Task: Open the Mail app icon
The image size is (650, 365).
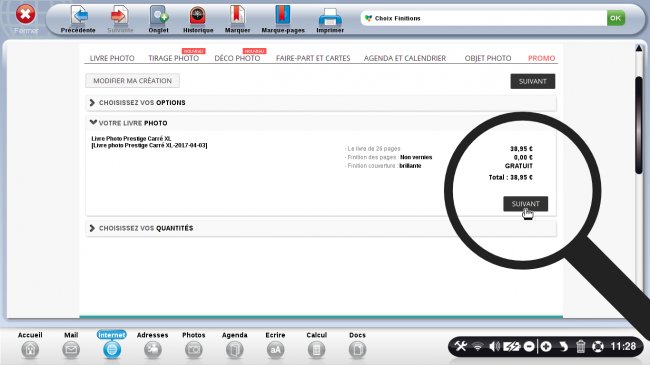Action: [71, 350]
